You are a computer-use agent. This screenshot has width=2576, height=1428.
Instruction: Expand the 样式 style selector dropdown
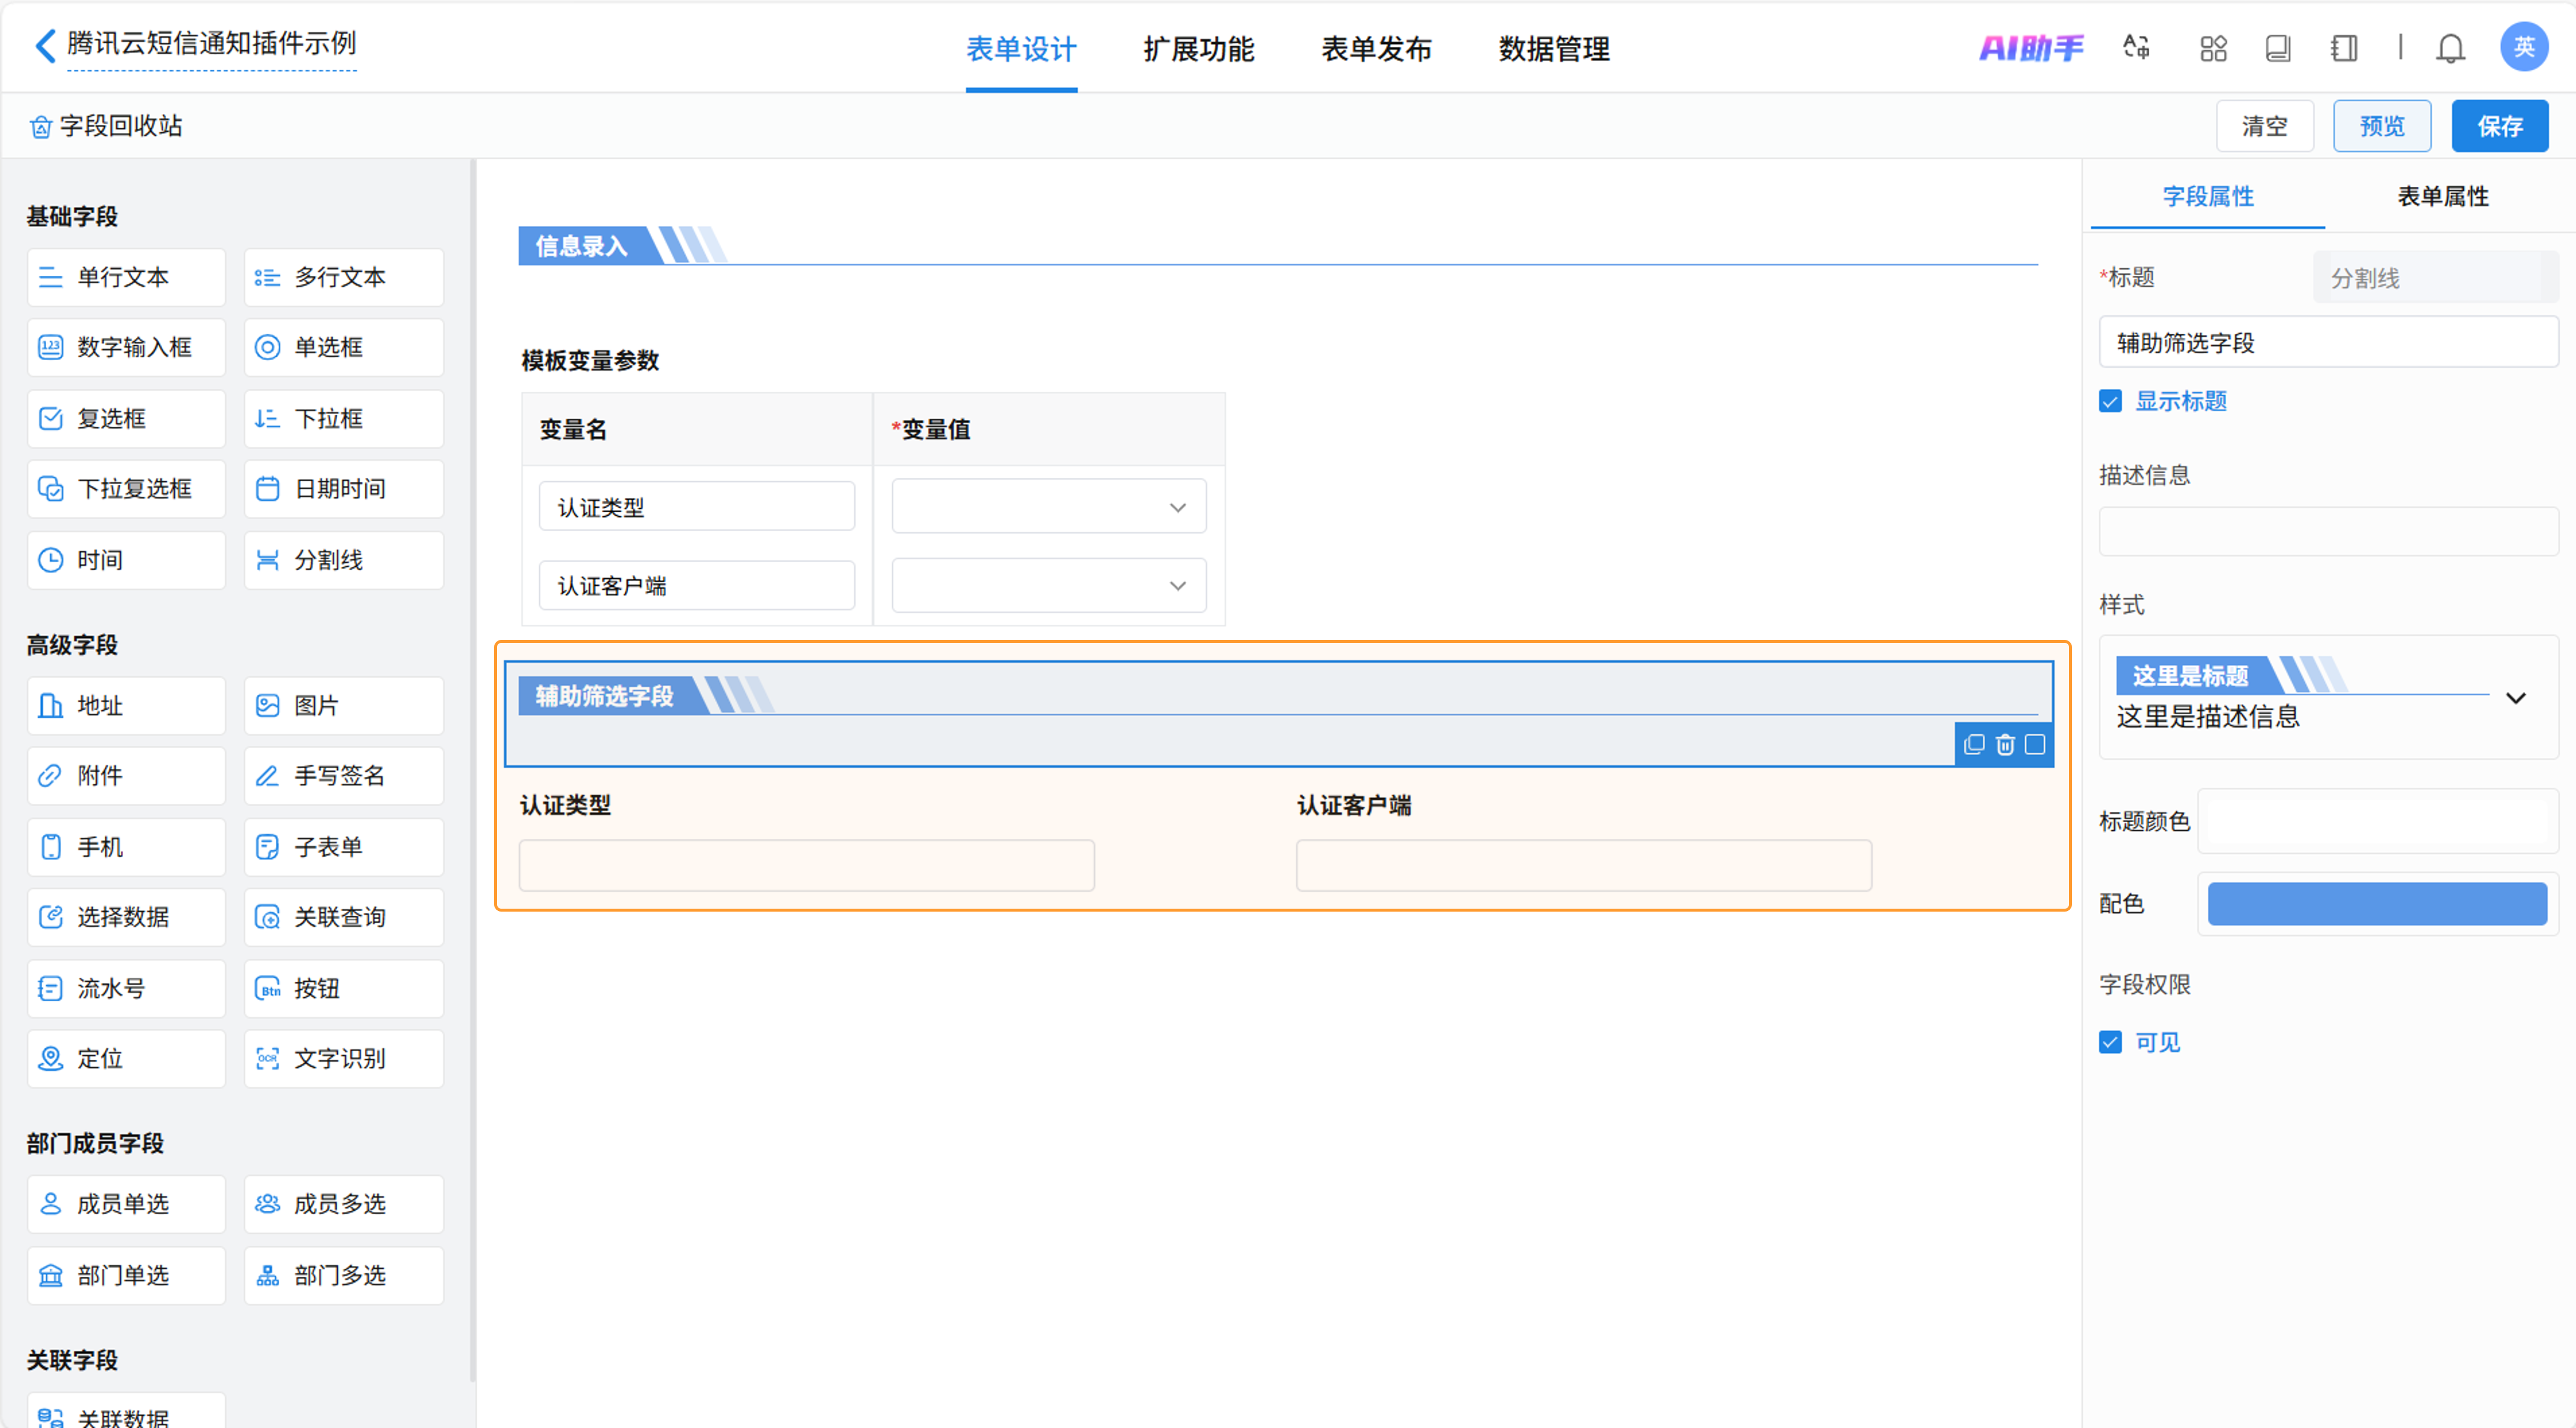(2515, 697)
